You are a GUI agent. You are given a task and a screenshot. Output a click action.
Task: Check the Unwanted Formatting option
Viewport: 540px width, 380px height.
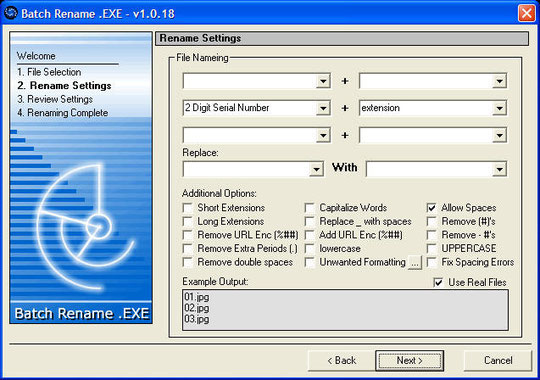point(310,262)
